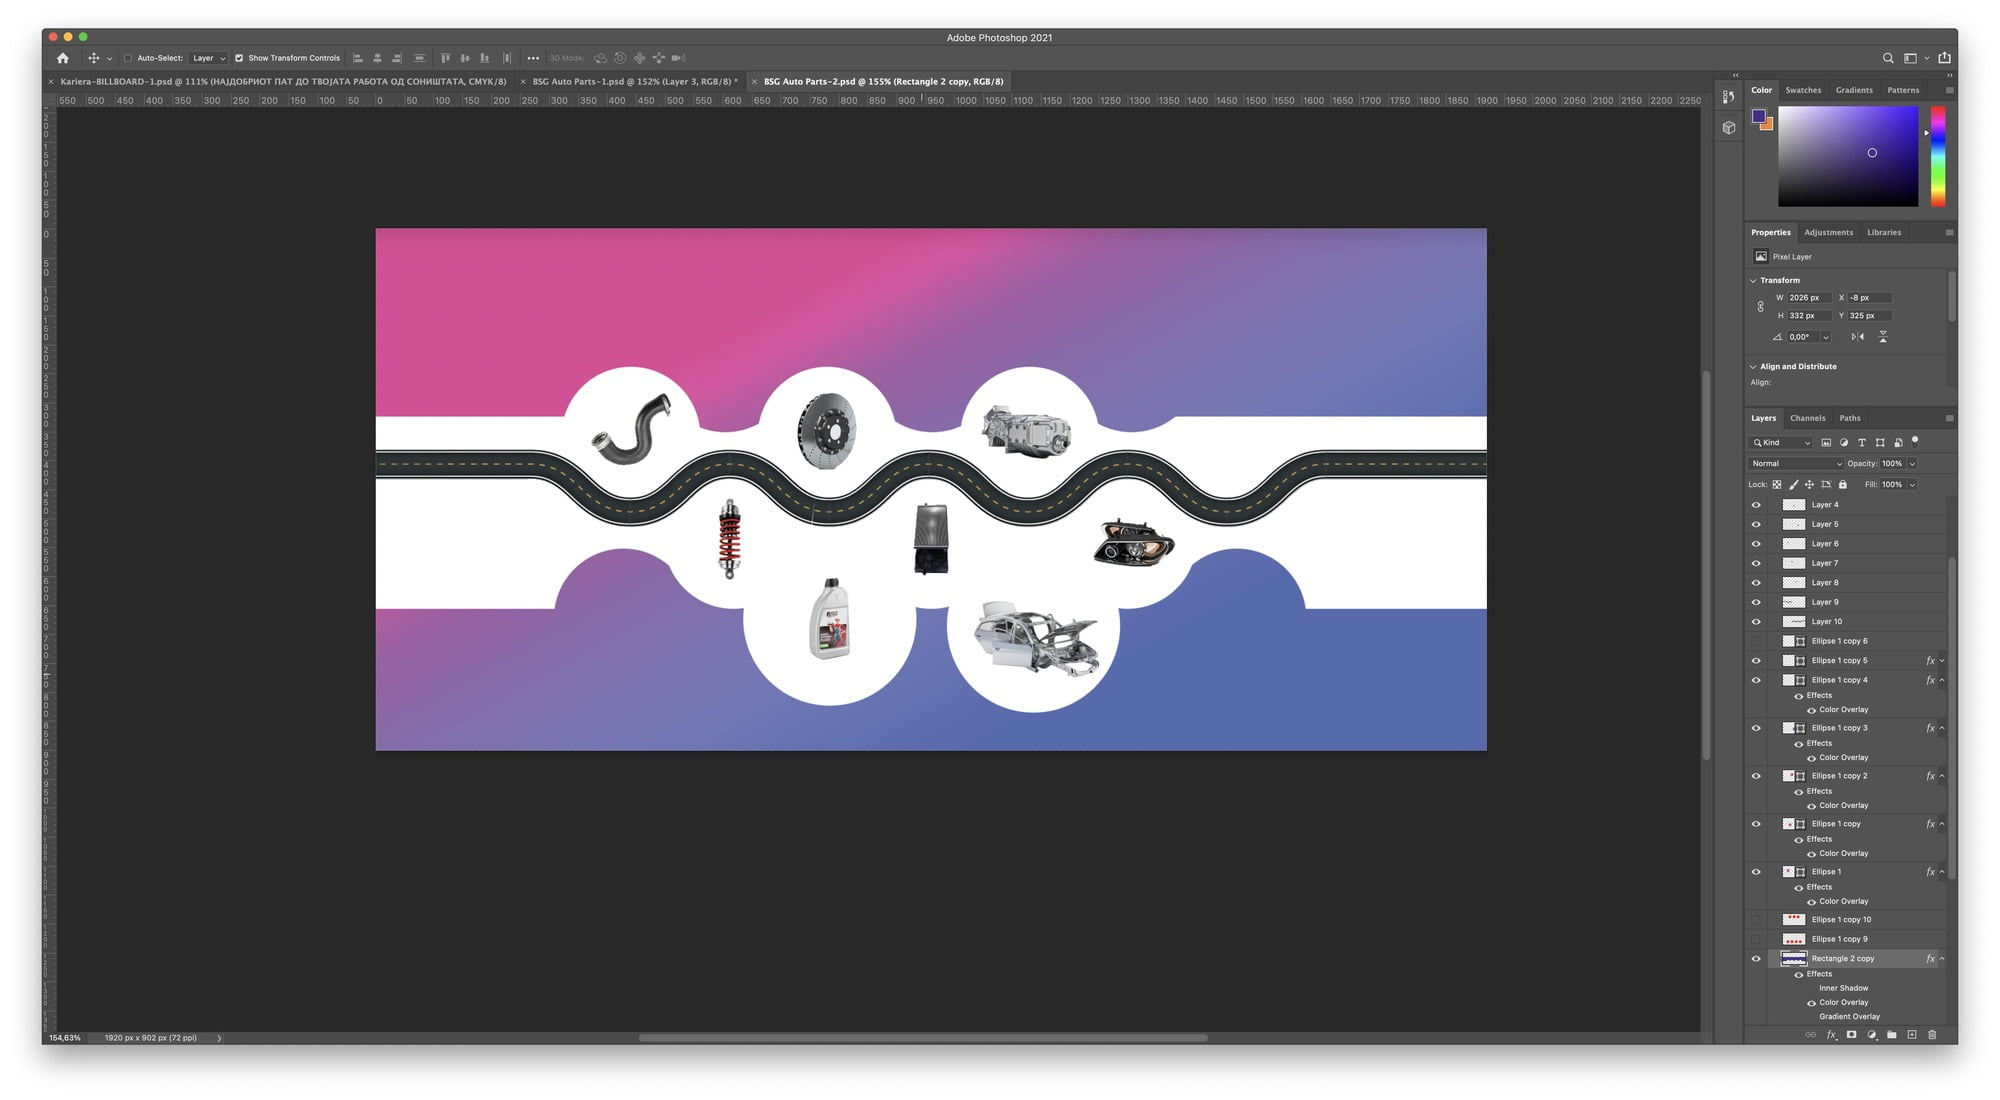The height and width of the screenshot is (1100, 2000).
Task: Flip horizontal icon in Transform section
Action: coord(1857,337)
